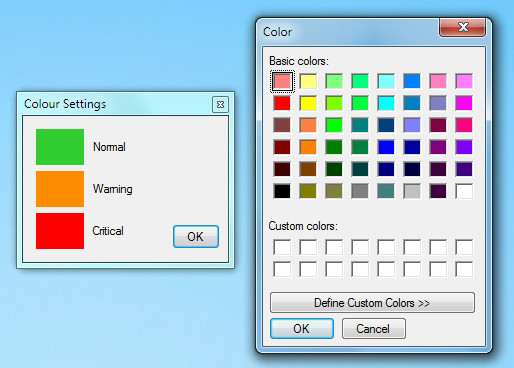Select the bright yellow basic color

[x=308, y=103]
